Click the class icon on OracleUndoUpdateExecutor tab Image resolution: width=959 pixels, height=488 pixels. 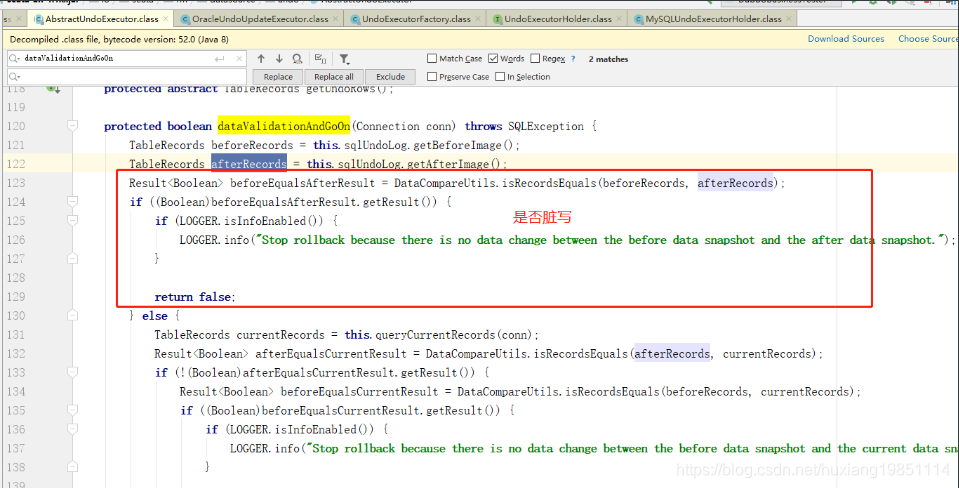click(x=185, y=19)
